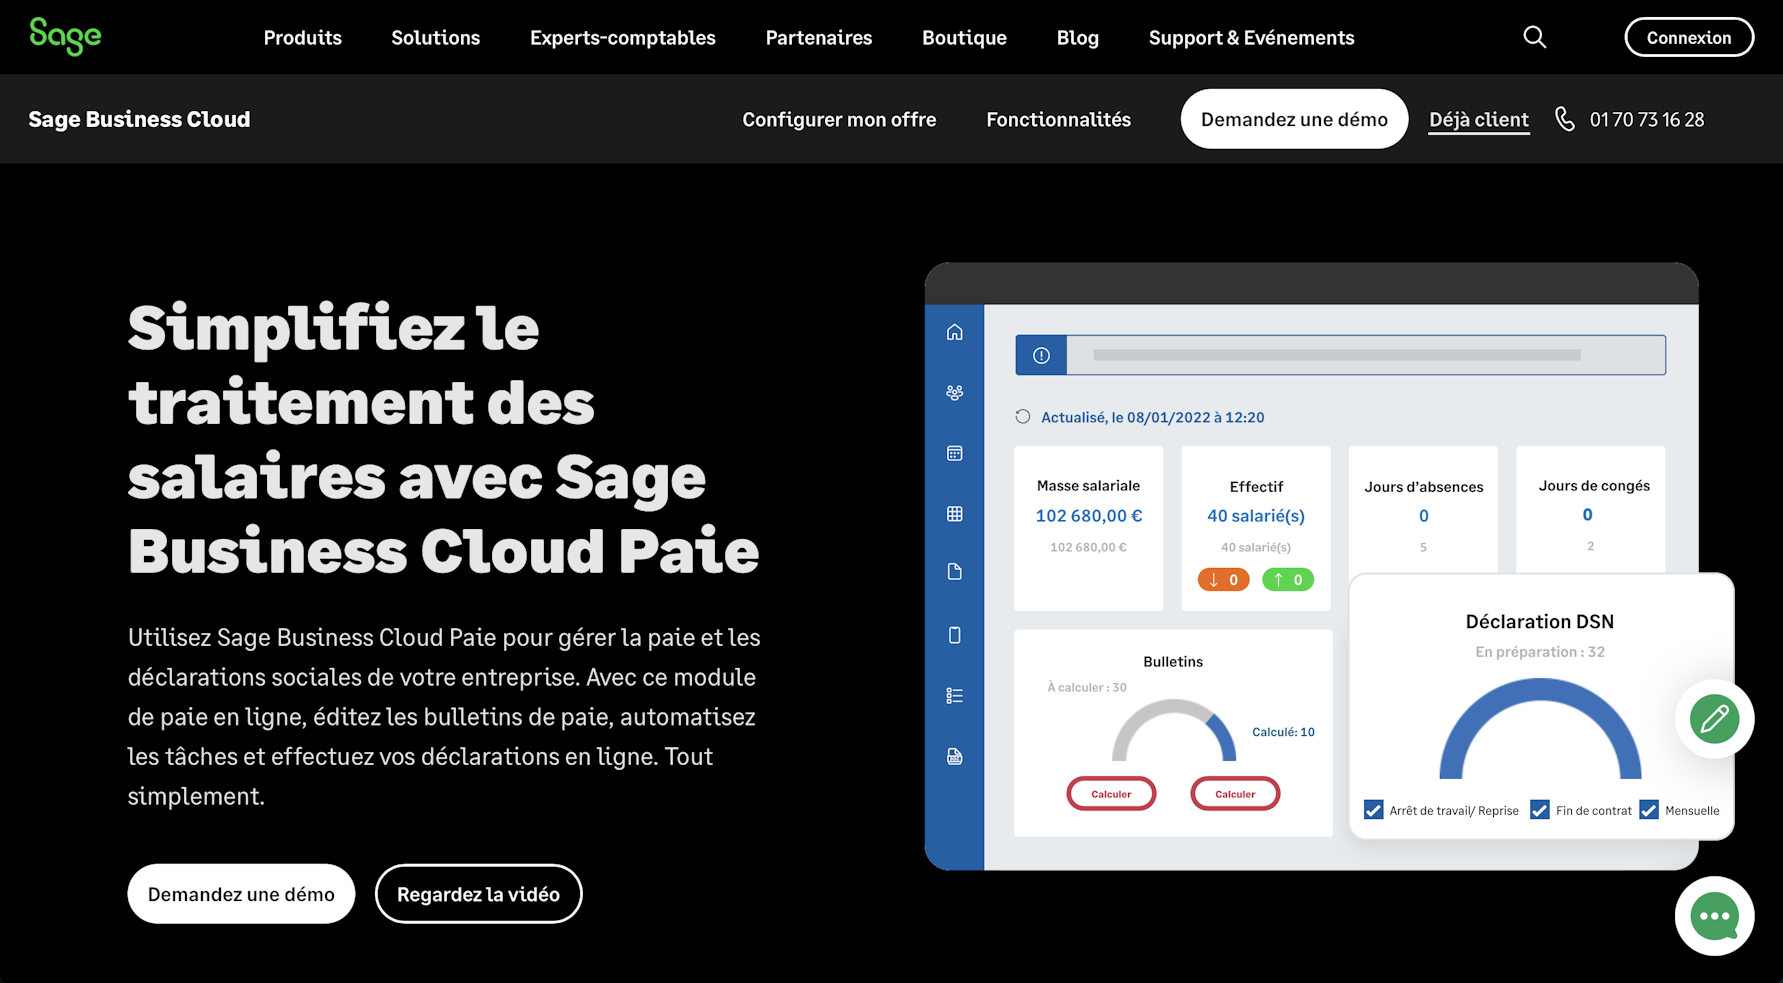Click the refresh icon next to Actualisé
1783x983 pixels.
(x=1022, y=416)
